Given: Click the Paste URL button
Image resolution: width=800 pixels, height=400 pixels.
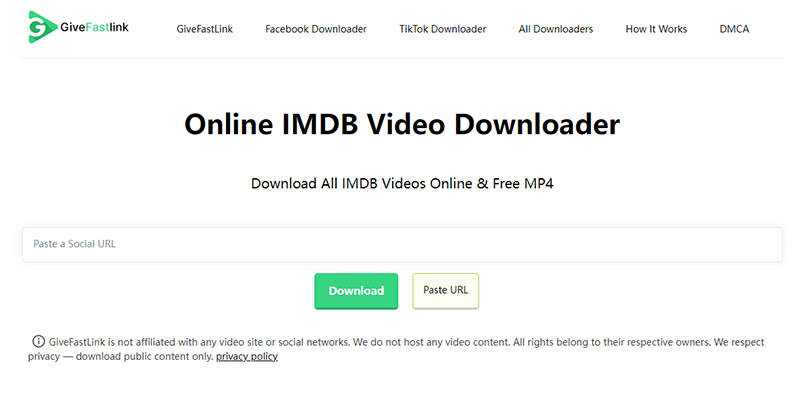Looking at the screenshot, I should pyautogui.click(x=445, y=290).
